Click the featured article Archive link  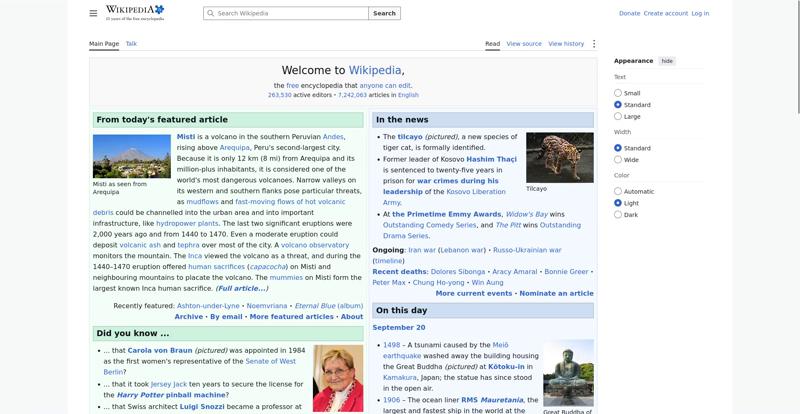189,316
